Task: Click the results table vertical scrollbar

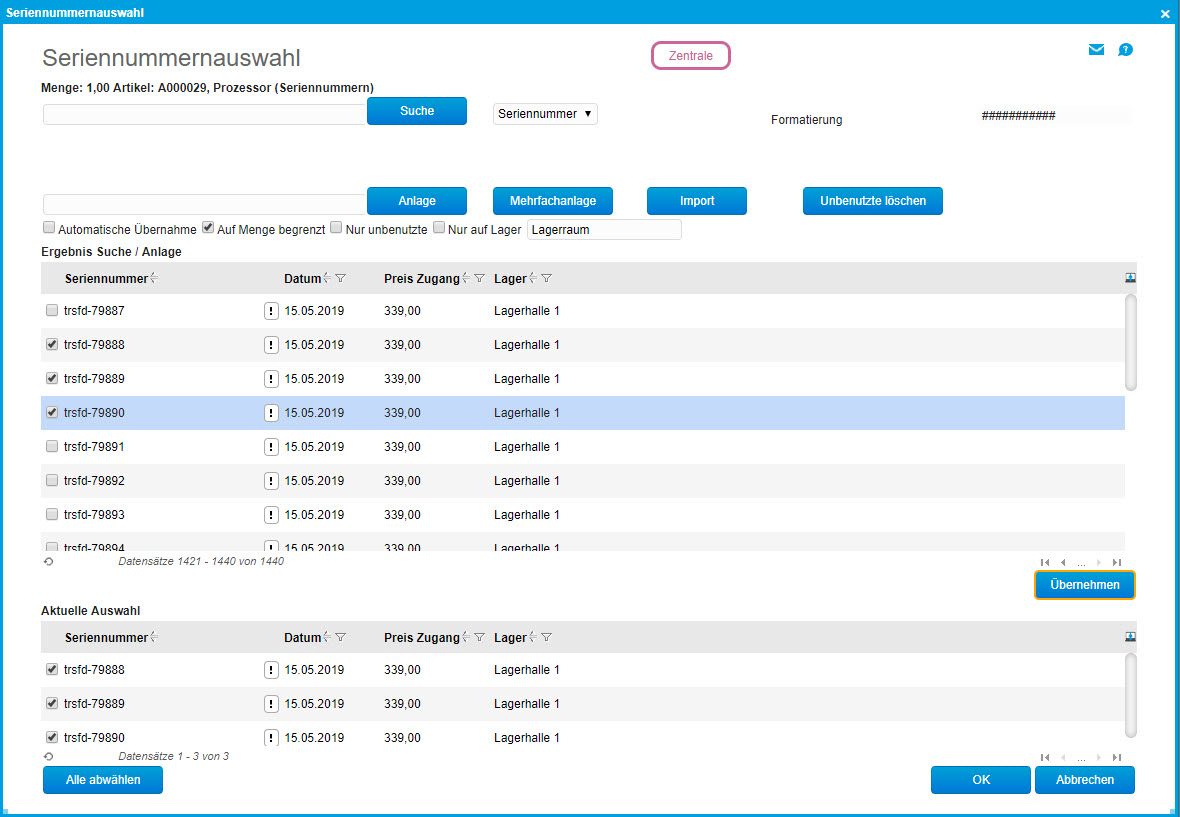Action: tap(1130, 341)
